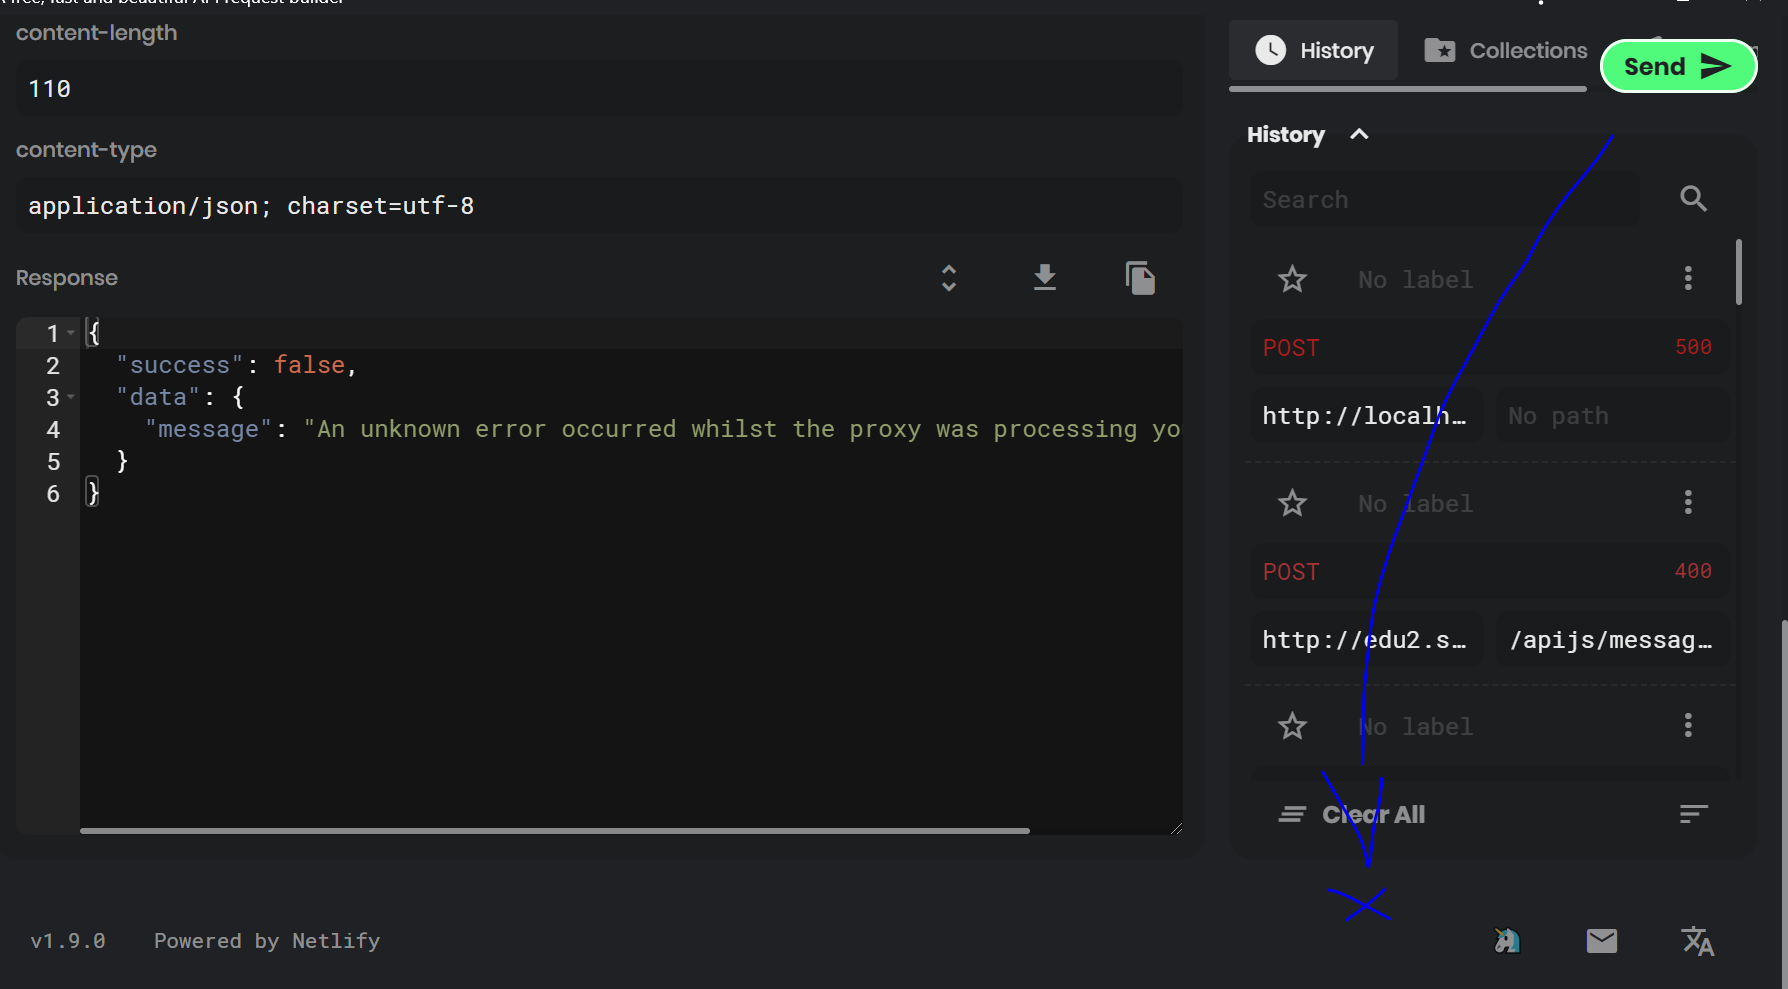
Task: Click the Collections folder-star icon
Action: coord(1440,50)
